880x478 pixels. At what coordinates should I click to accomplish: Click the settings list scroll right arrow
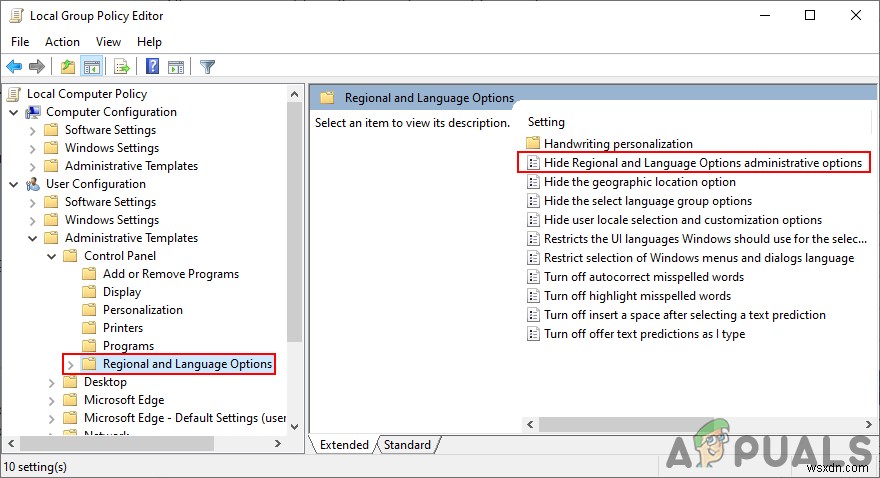pos(868,425)
